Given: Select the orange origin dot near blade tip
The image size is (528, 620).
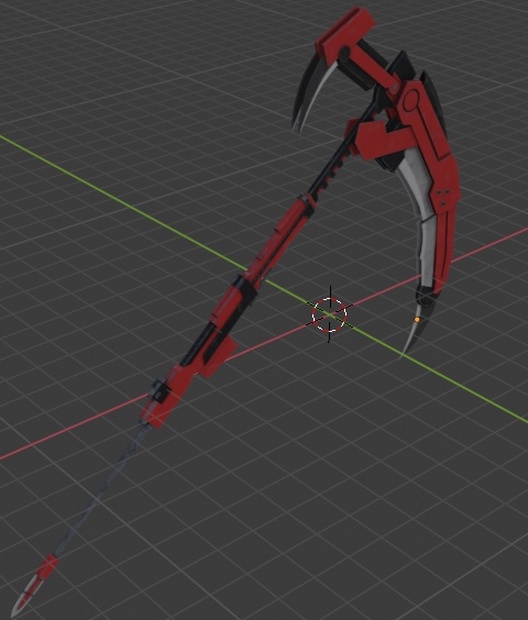Looking at the screenshot, I should (x=417, y=319).
